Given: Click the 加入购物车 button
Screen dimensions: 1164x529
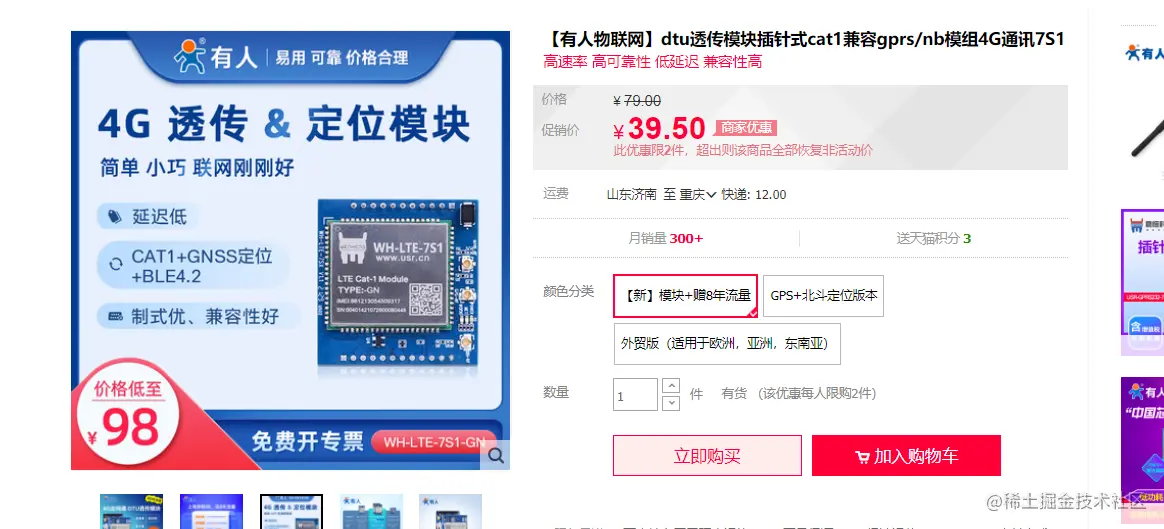Looking at the screenshot, I should click(x=906, y=456).
